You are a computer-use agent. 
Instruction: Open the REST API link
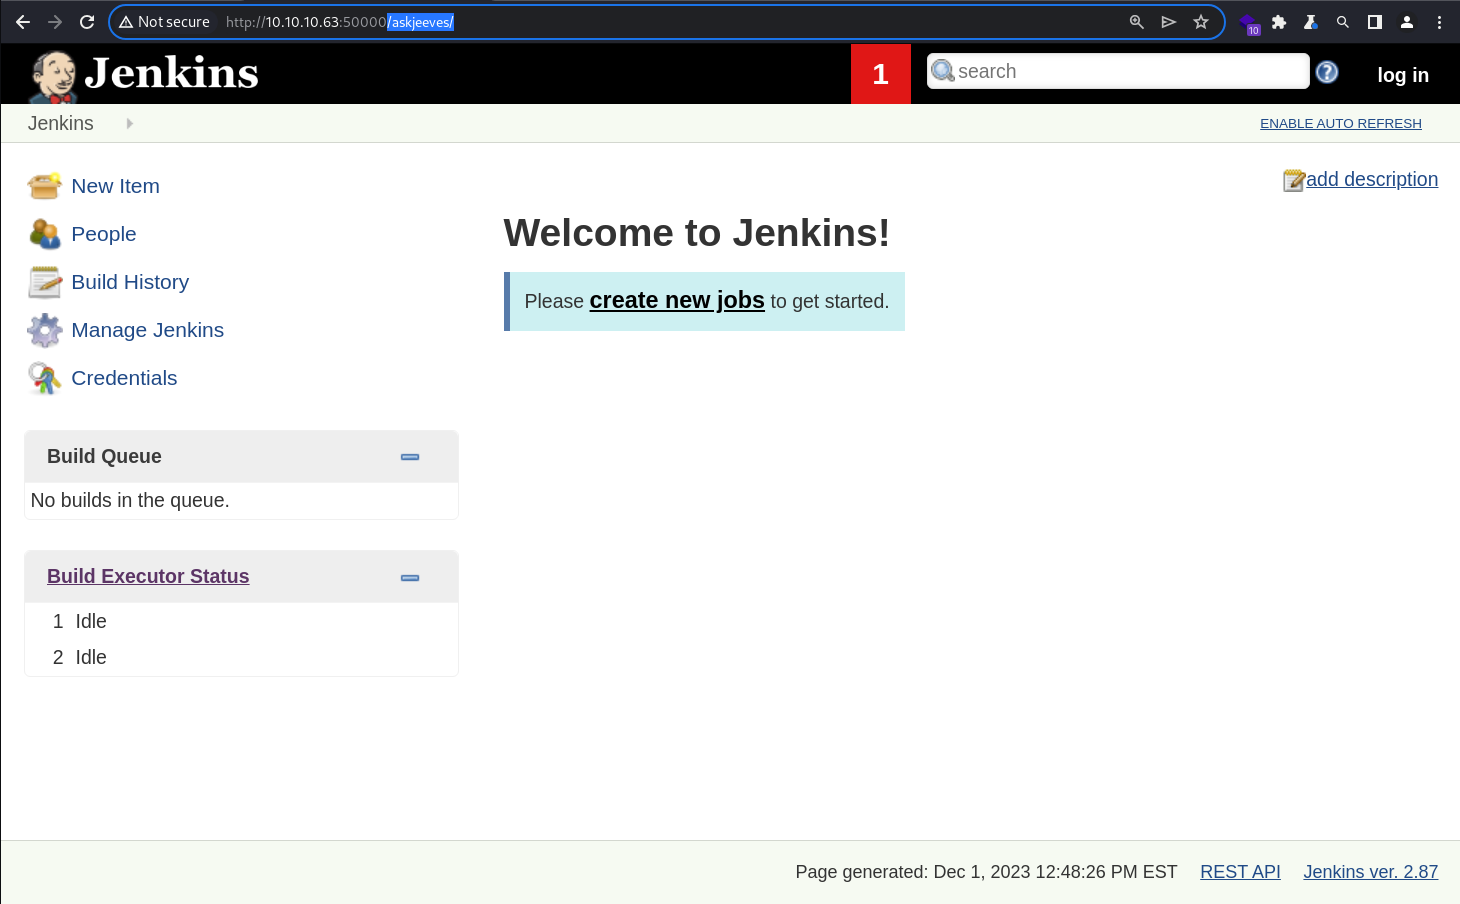1240,872
